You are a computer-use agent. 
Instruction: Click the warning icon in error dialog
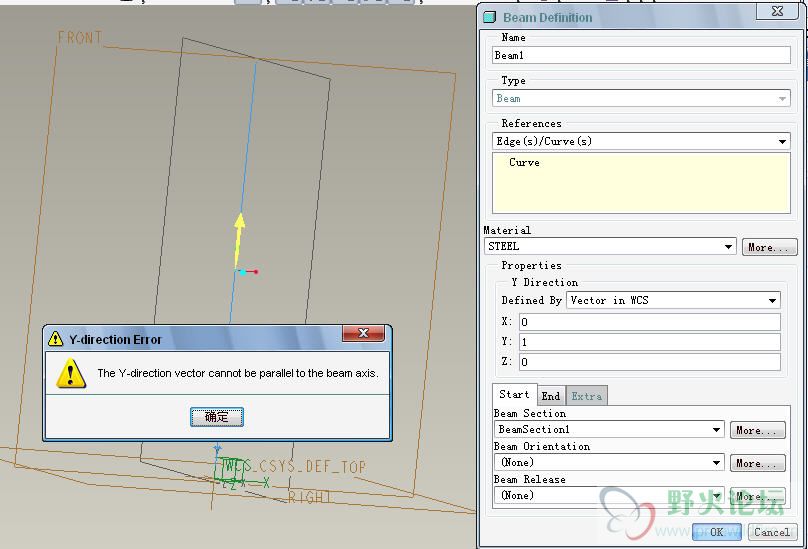click(70, 373)
